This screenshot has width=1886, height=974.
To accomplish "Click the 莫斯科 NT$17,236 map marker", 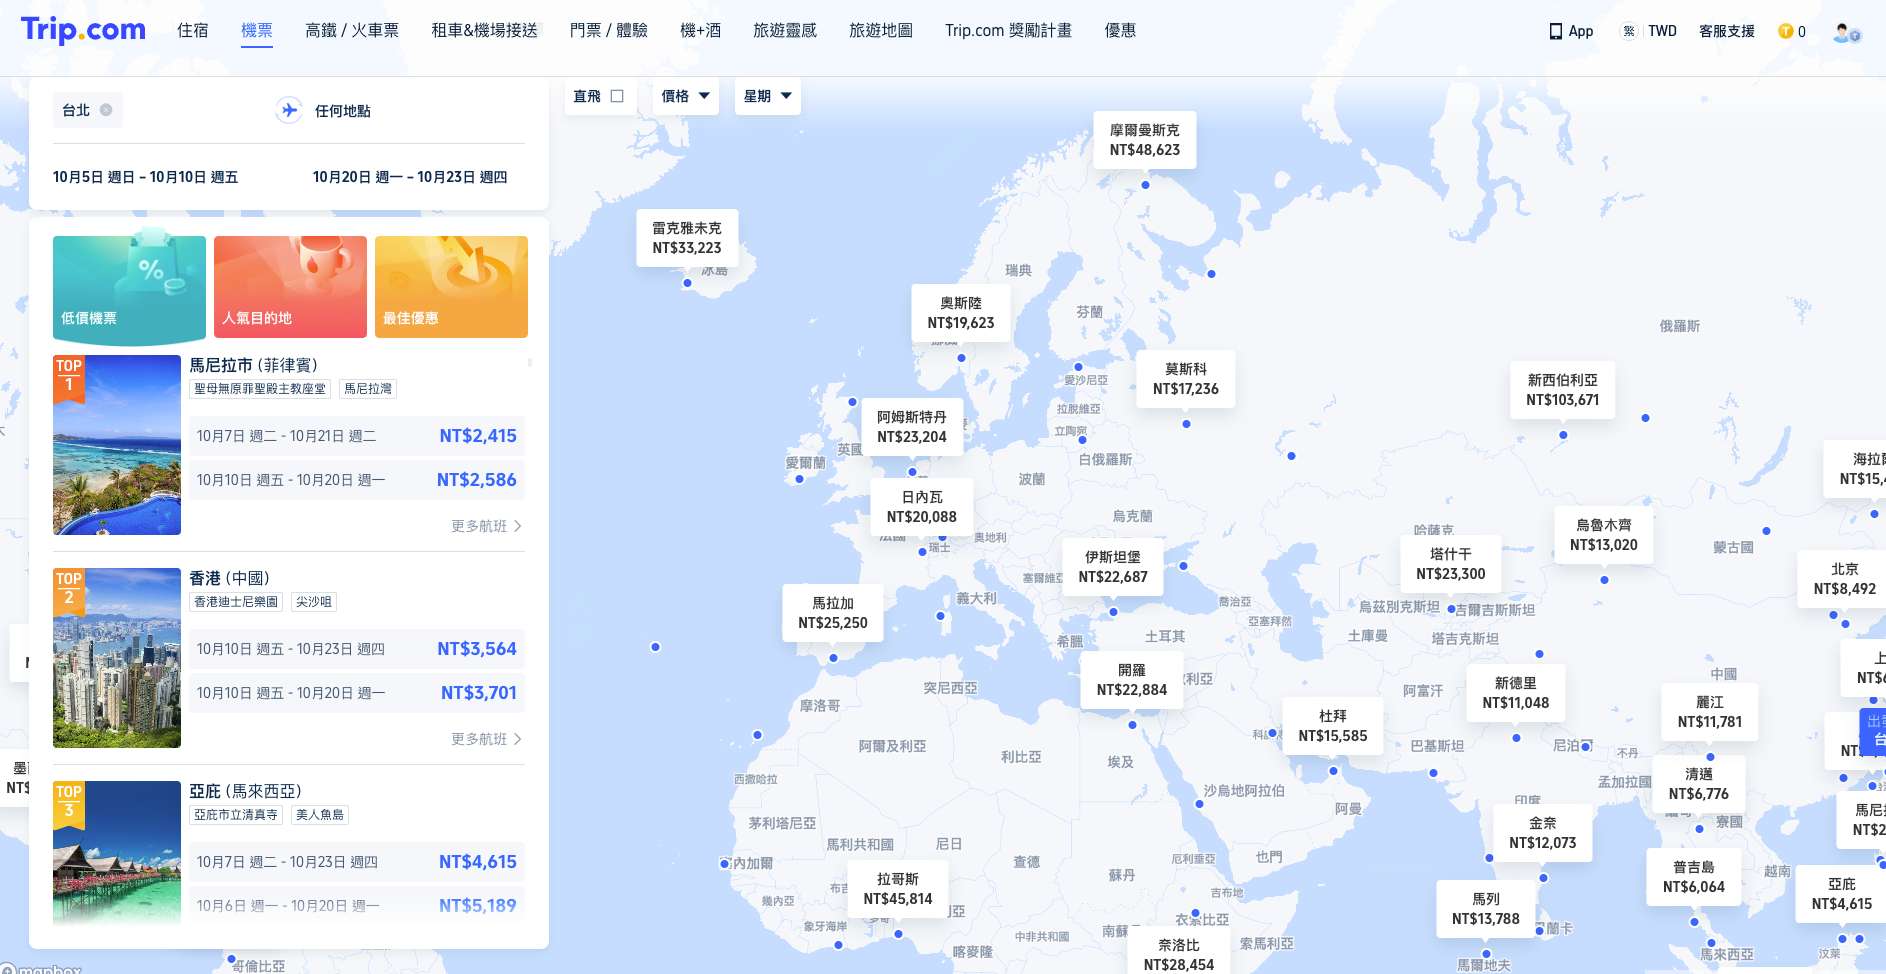I will tap(1186, 379).
